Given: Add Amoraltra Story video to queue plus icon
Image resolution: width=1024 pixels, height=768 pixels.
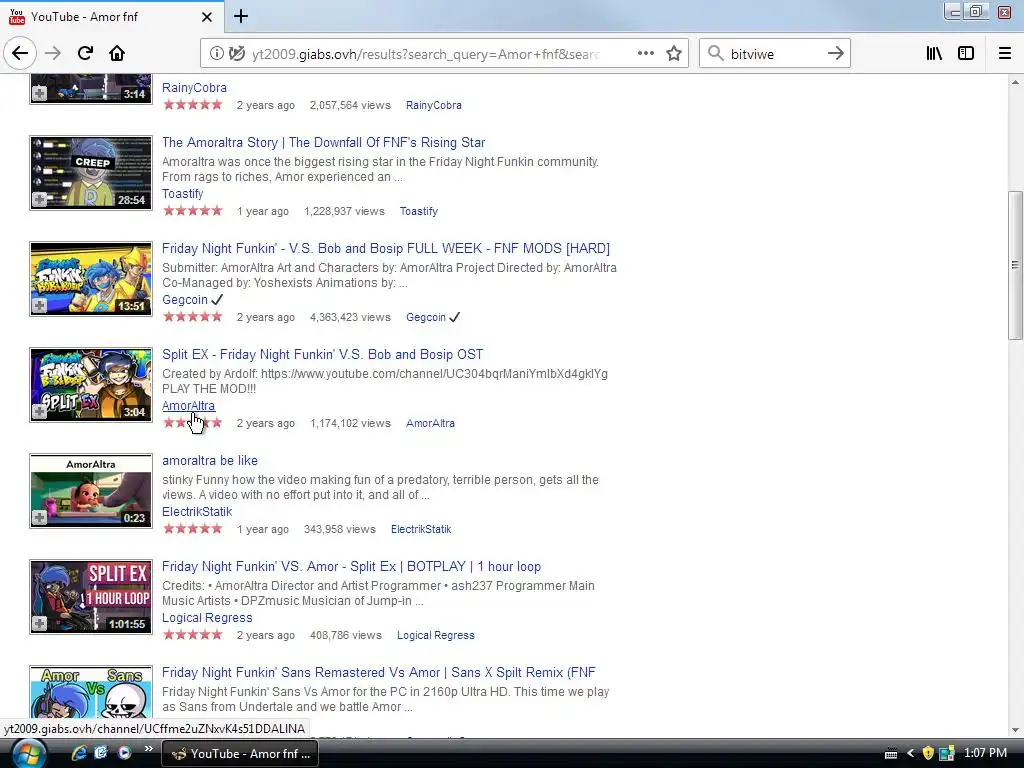Looking at the screenshot, I should [x=40, y=200].
